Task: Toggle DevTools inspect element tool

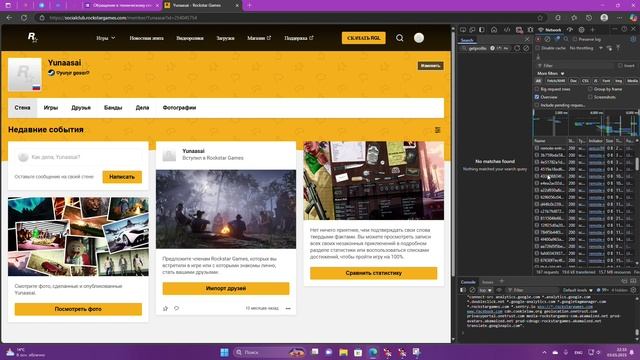Action: pyautogui.click(x=463, y=30)
